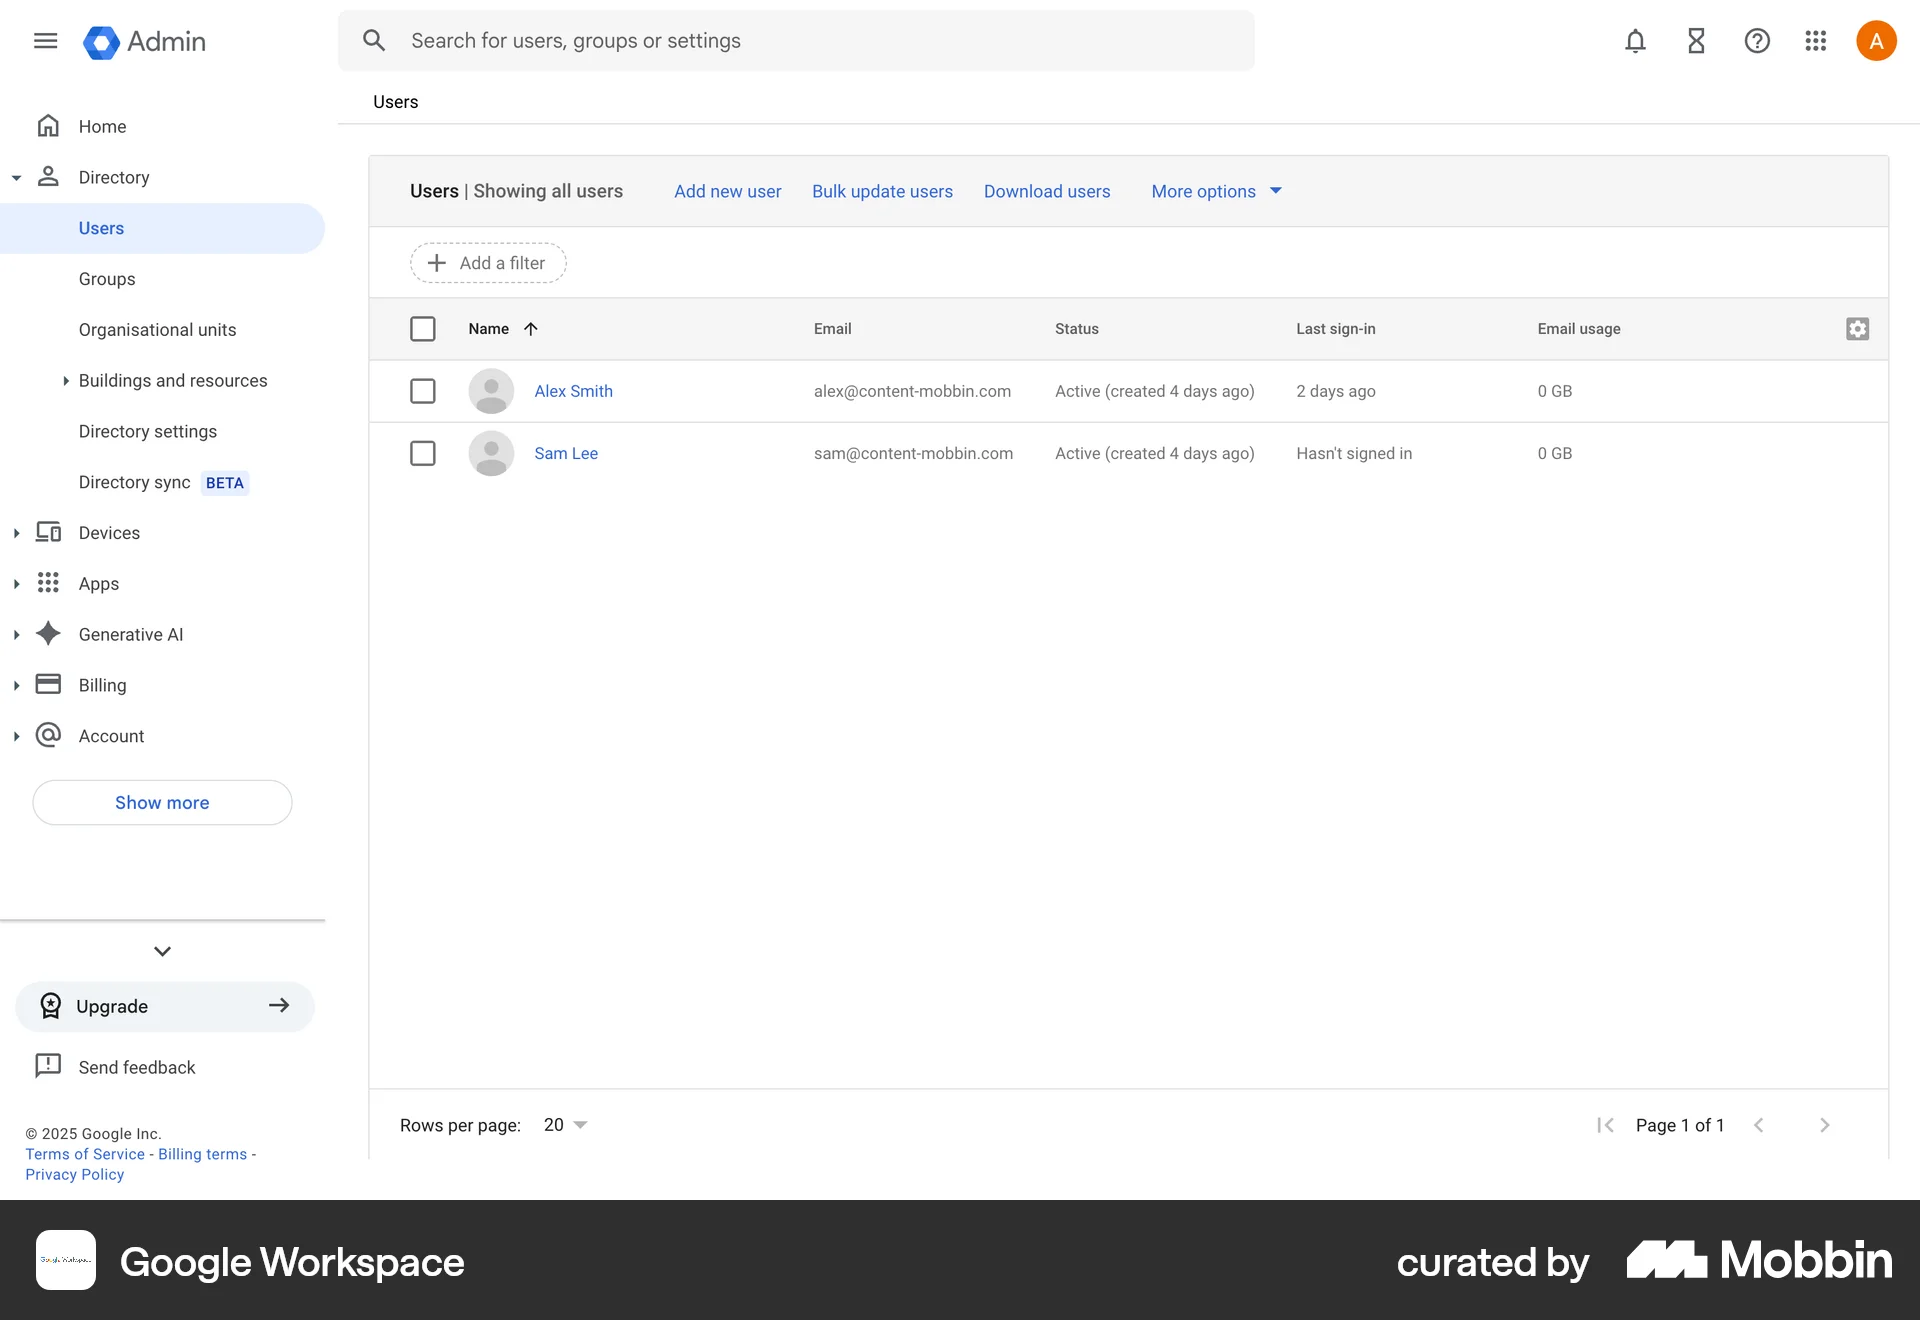Expand the Rows per page dropdown
1920x1320 pixels.
(x=563, y=1124)
